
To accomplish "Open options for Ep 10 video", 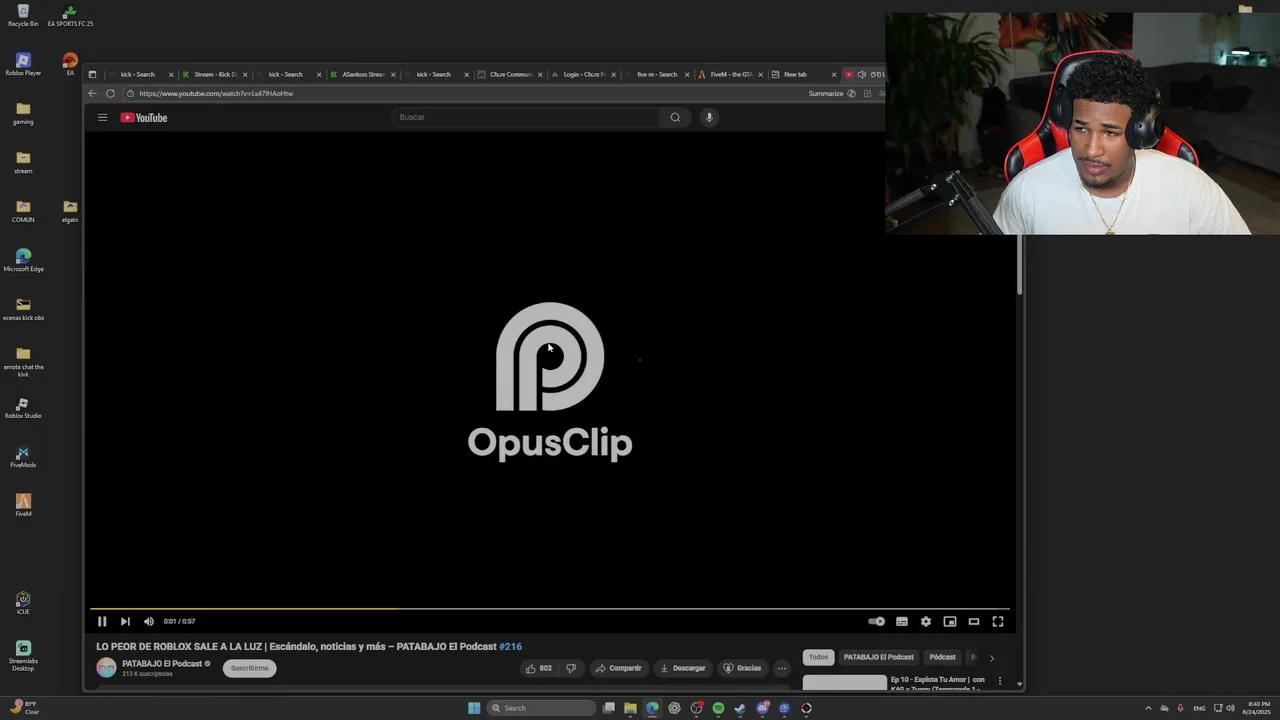I will tap(999, 681).
